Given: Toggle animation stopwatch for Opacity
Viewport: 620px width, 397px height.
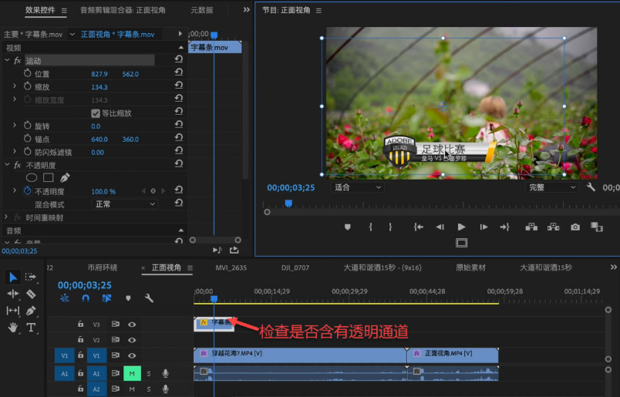Looking at the screenshot, I should (x=27, y=191).
